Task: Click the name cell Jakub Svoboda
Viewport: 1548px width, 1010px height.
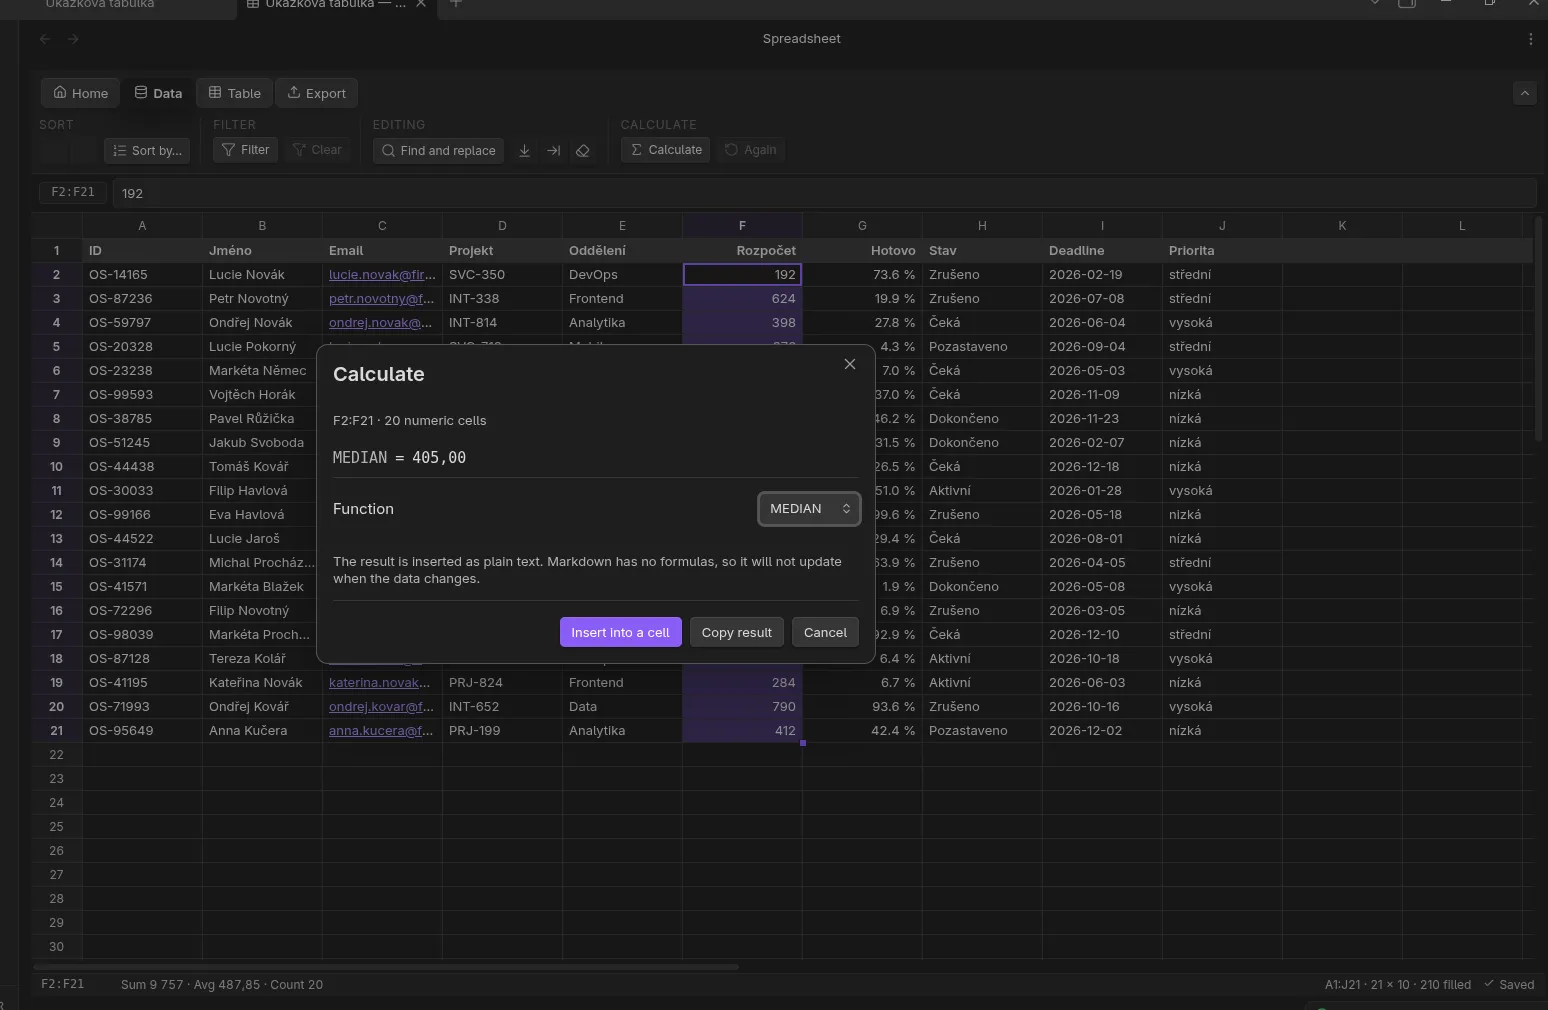Action: click(x=262, y=443)
